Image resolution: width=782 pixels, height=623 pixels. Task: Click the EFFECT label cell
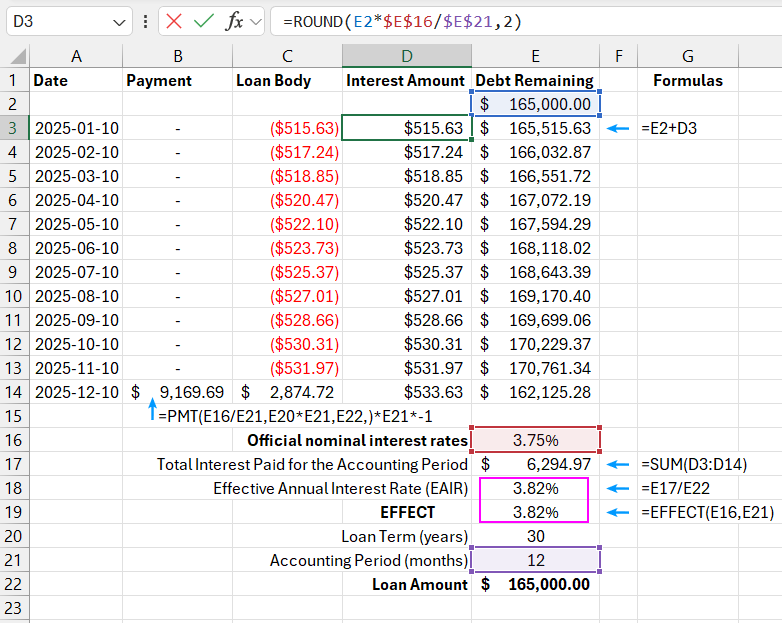407,512
